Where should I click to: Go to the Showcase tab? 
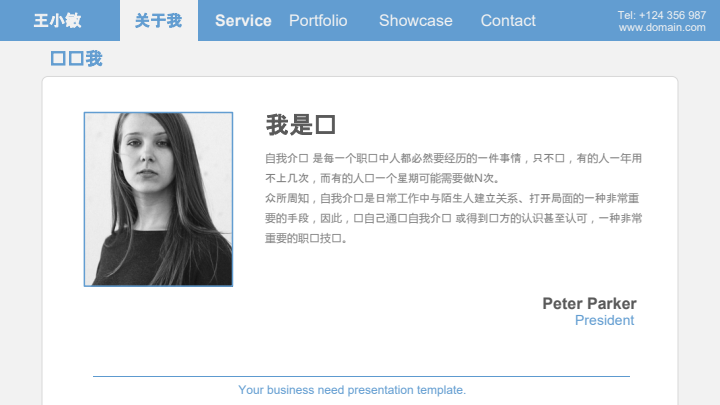[416, 21]
